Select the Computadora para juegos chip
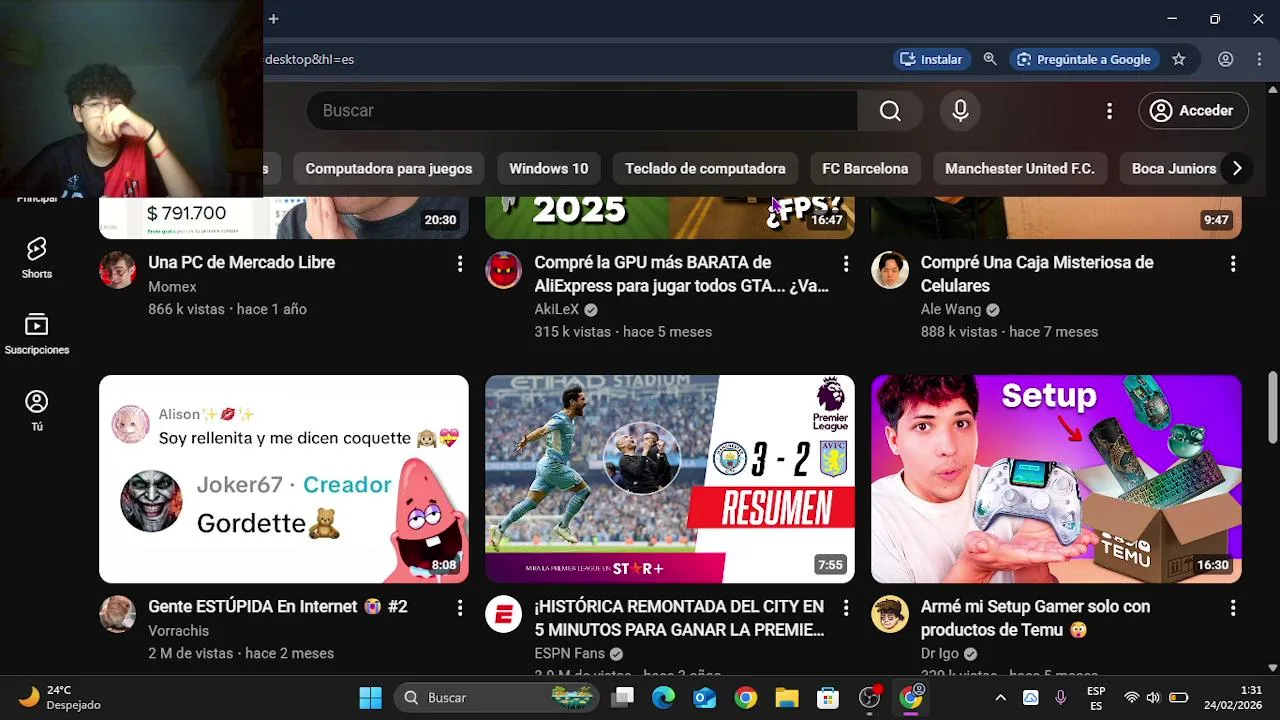Image resolution: width=1280 pixels, height=720 pixels. pos(389,169)
